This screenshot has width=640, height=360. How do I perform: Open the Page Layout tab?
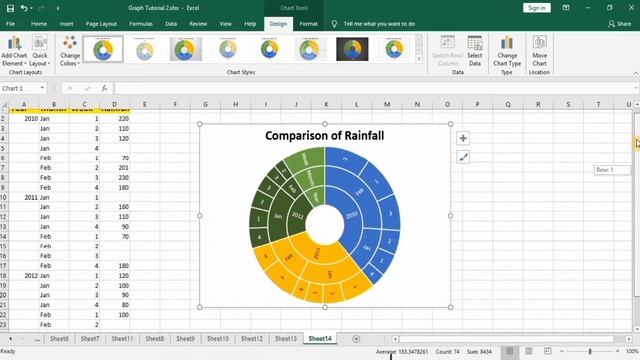pyautogui.click(x=101, y=24)
